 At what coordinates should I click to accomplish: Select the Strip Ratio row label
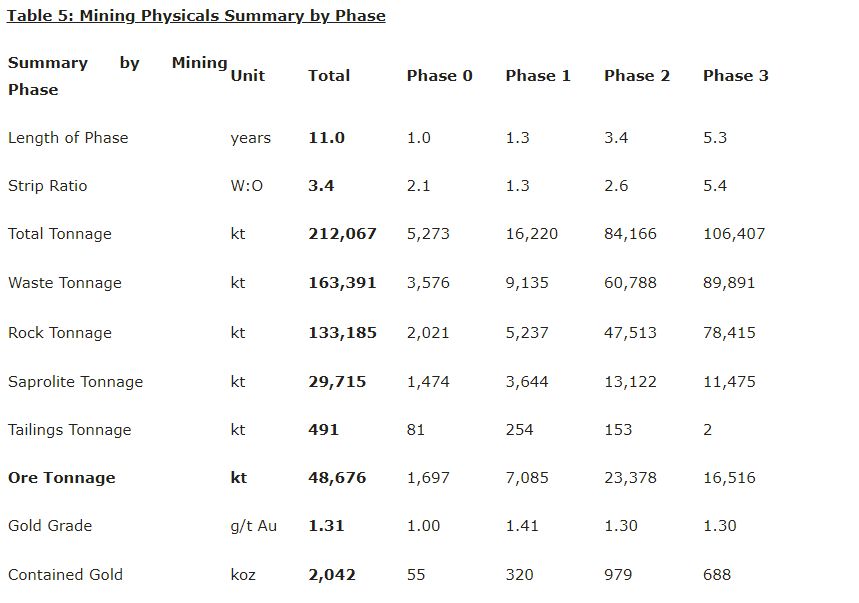coord(48,186)
